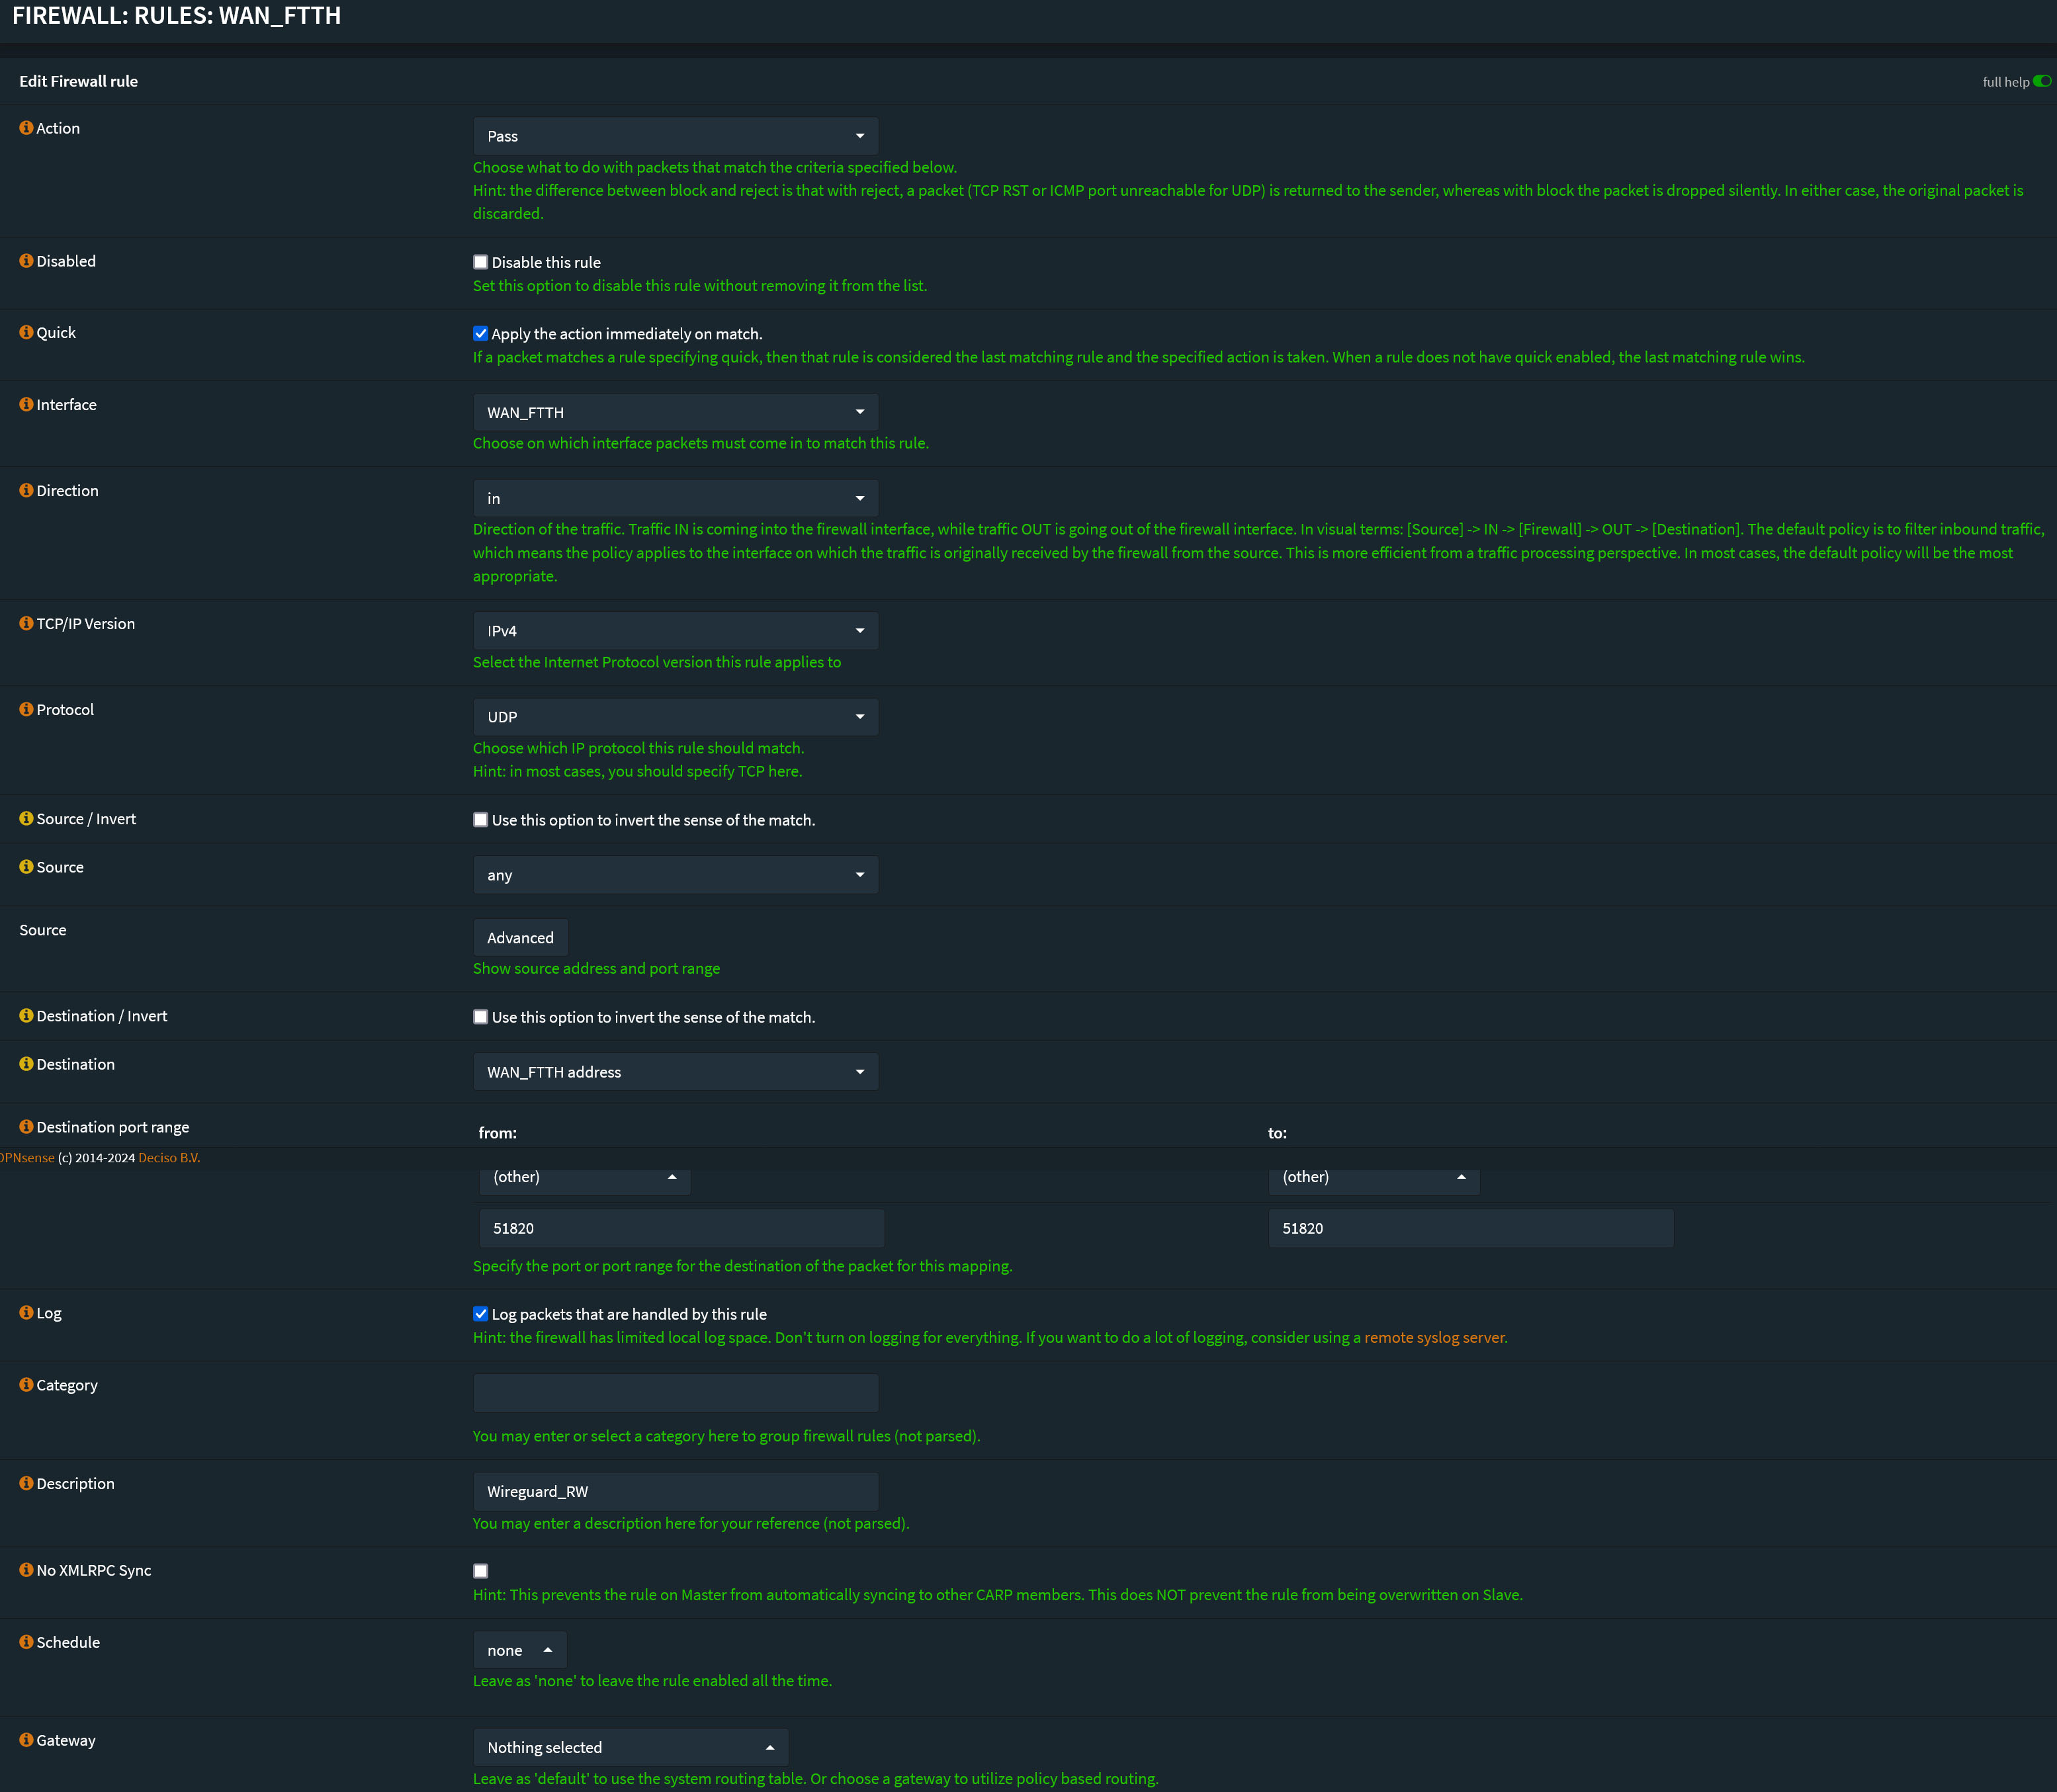Image resolution: width=2057 pixels, height=1792 pixels.
Task: Click the info icon next to Protocol
Action: [26, 709]
